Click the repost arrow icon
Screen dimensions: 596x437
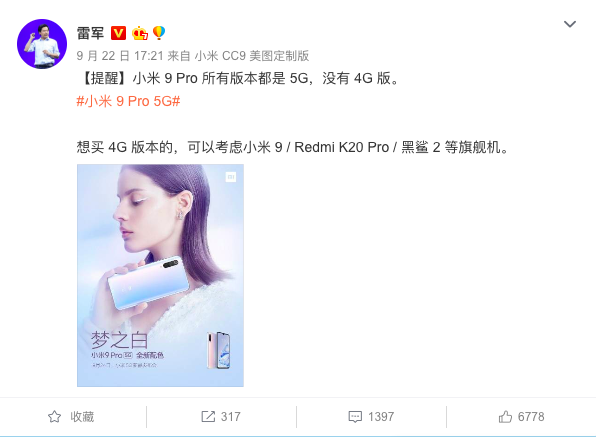point(208,416)
